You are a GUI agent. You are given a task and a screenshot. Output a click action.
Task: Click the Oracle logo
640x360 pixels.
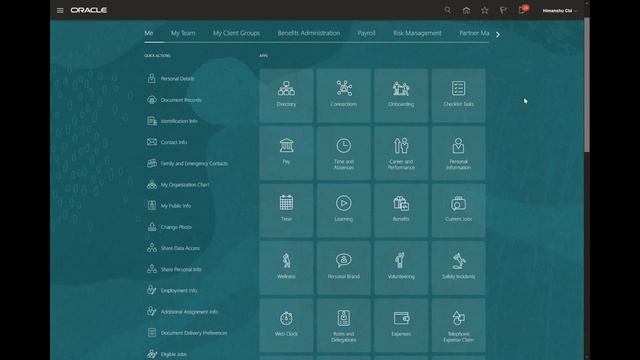[x=89, y=10]
